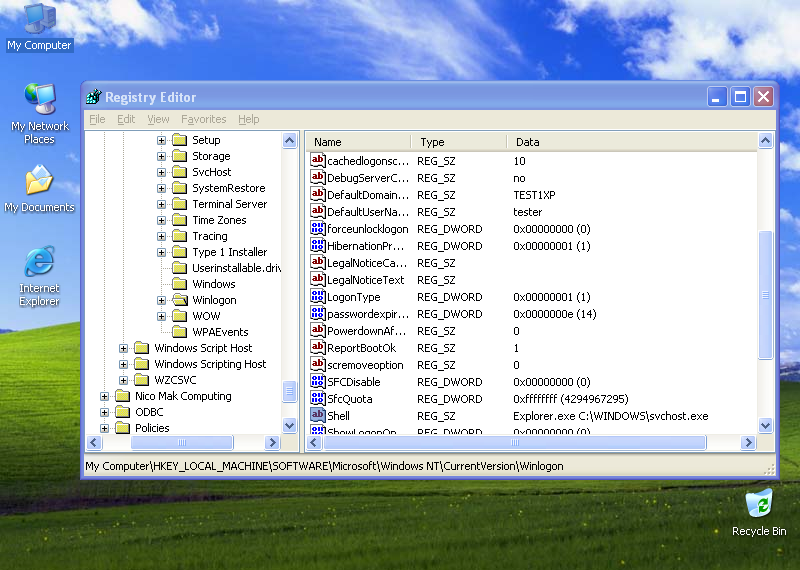Open the File menu
This screenshot has height=570, width=800.
click(97, 119)
